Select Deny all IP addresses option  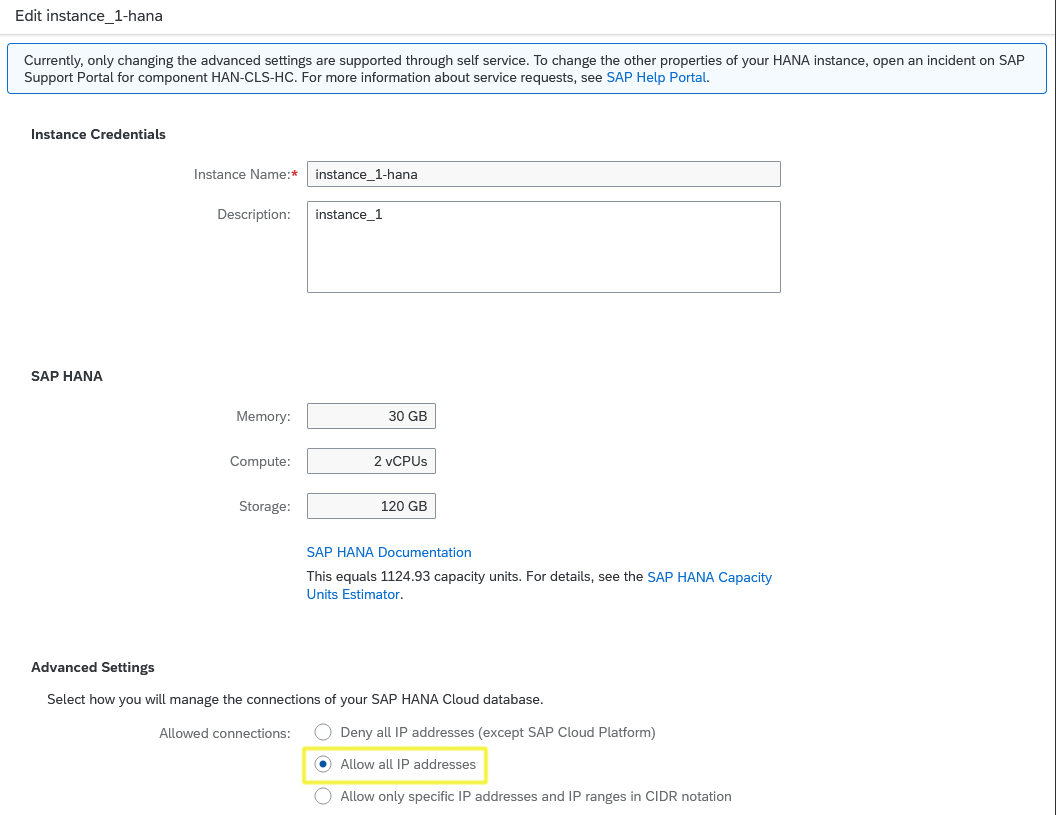pos(323,732)
